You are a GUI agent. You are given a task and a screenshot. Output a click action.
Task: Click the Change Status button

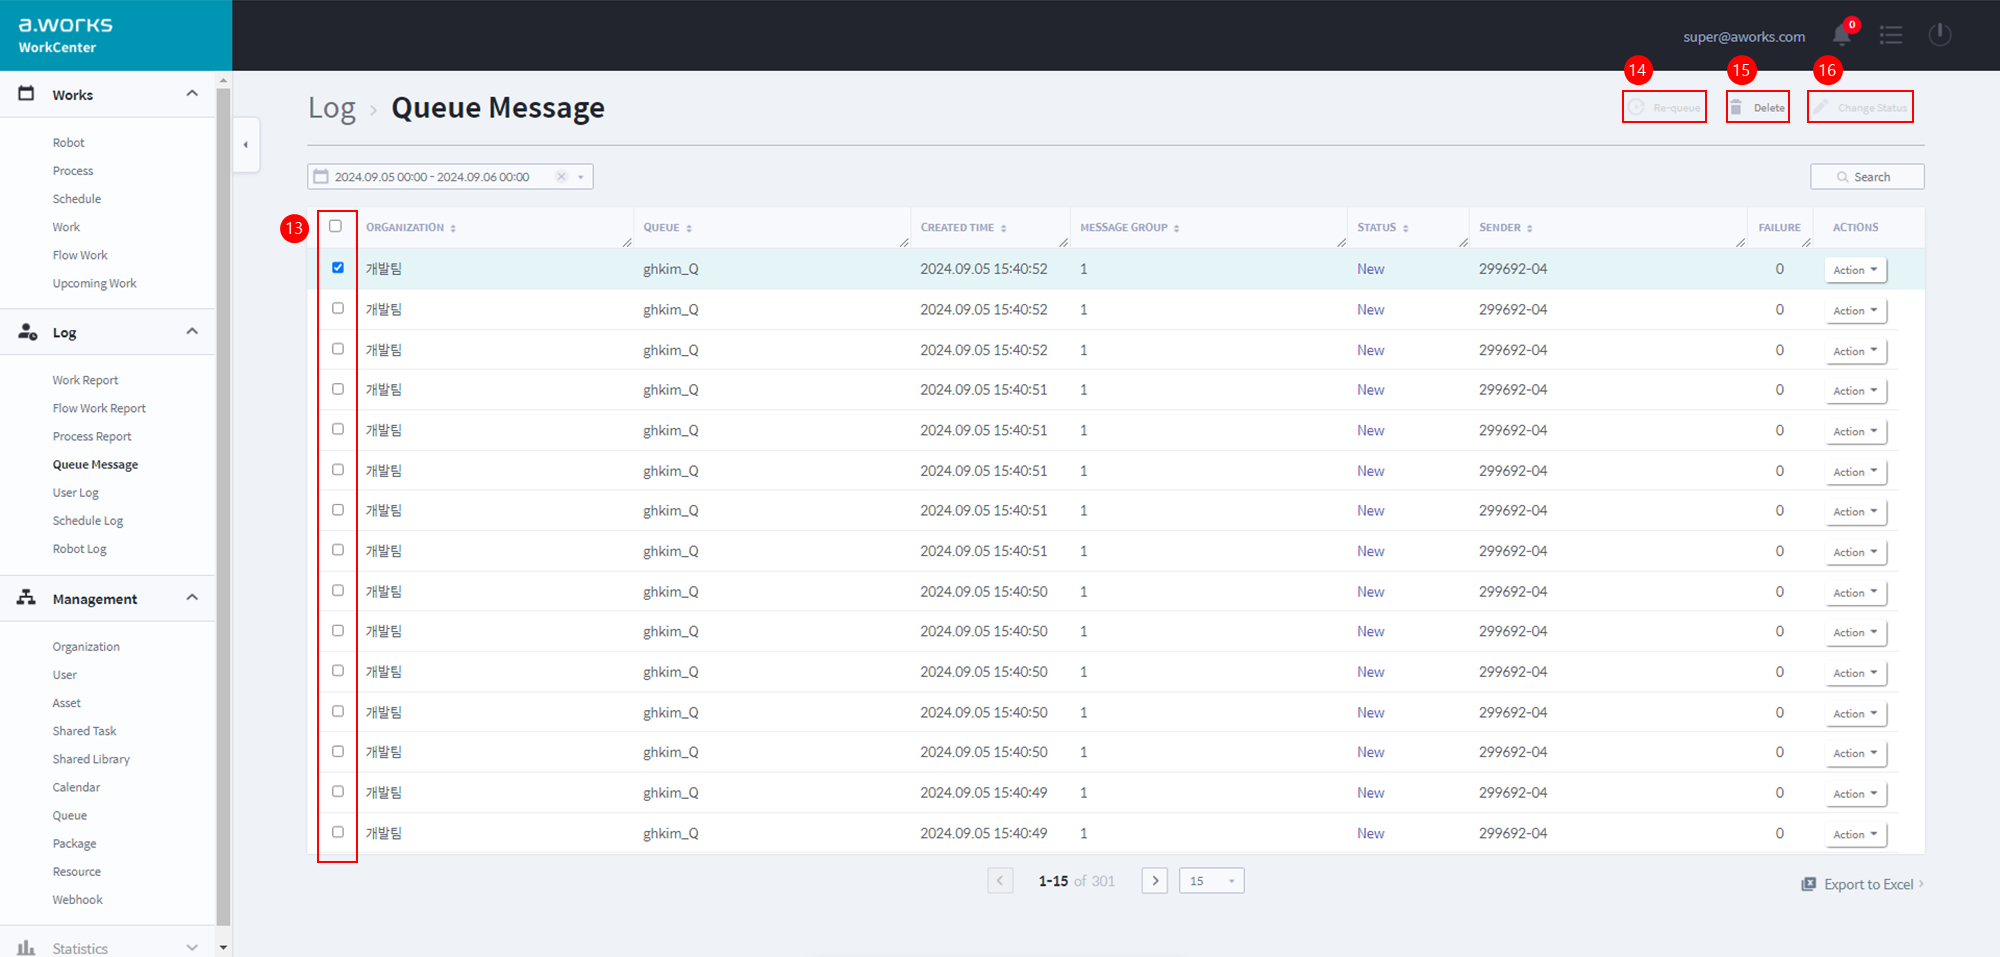pos(1860,107)
